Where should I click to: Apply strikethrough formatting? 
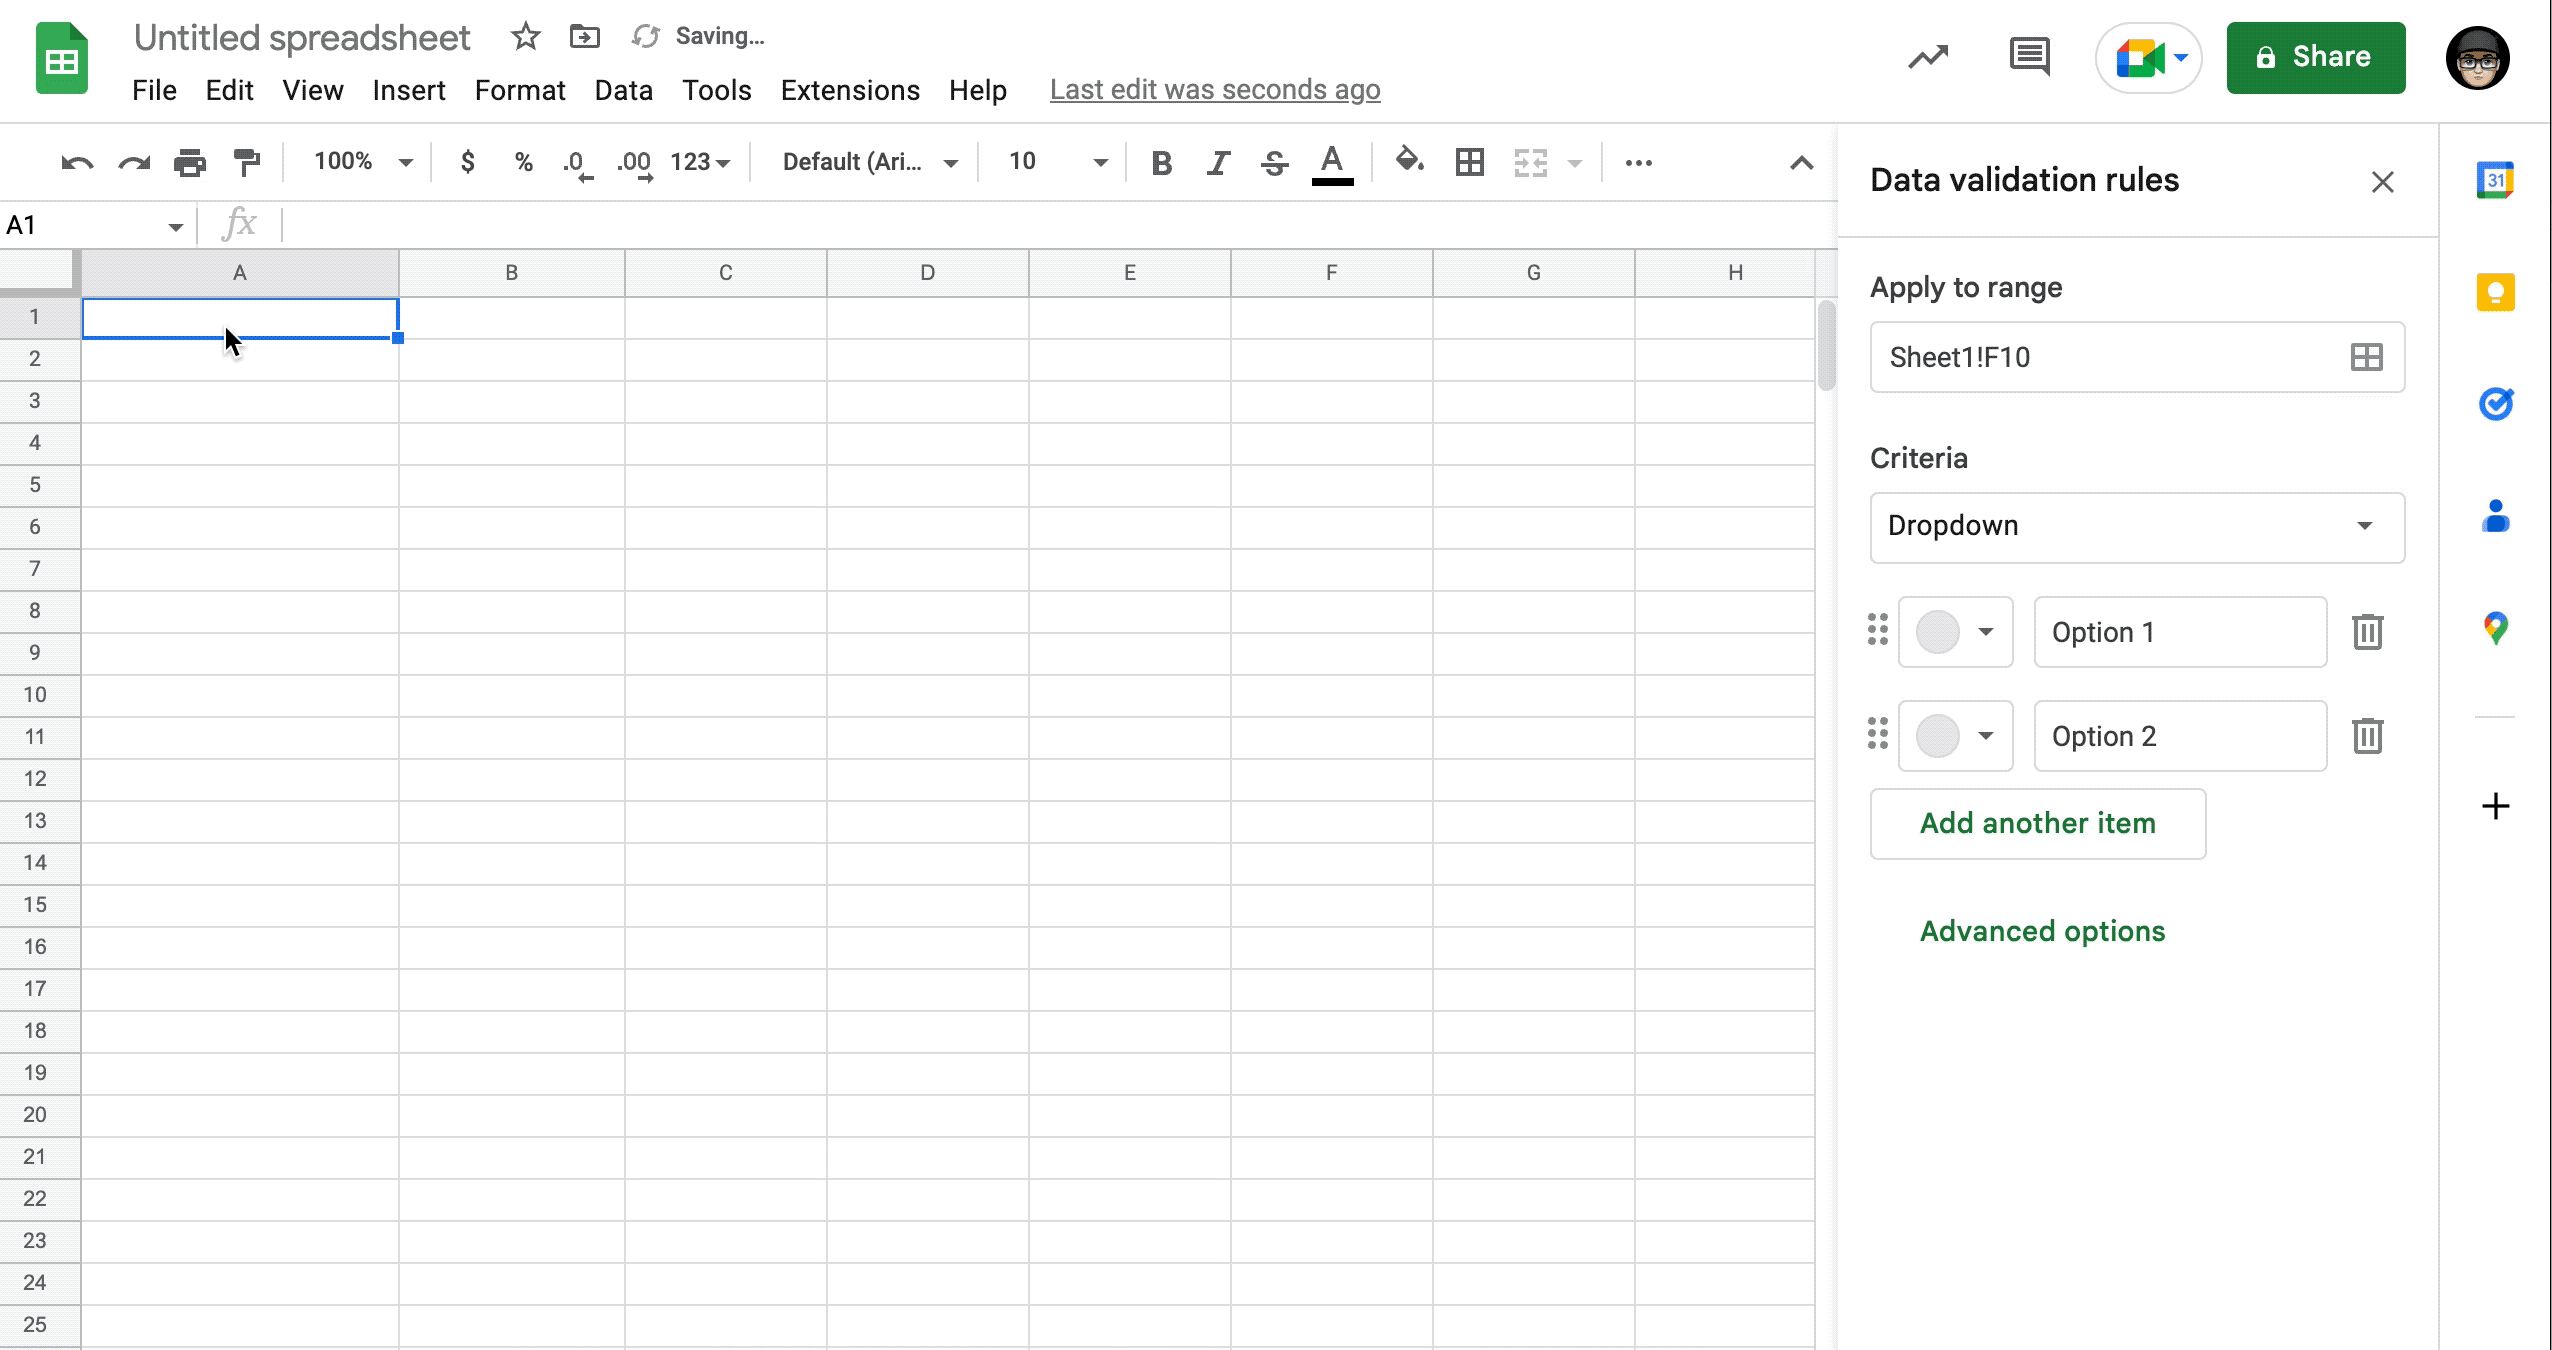point(1274,162)
